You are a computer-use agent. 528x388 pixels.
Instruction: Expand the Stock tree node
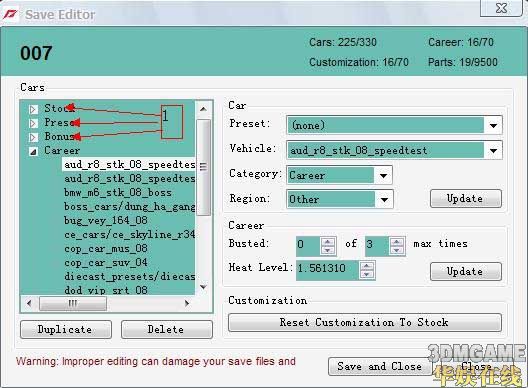click(33, 109)
